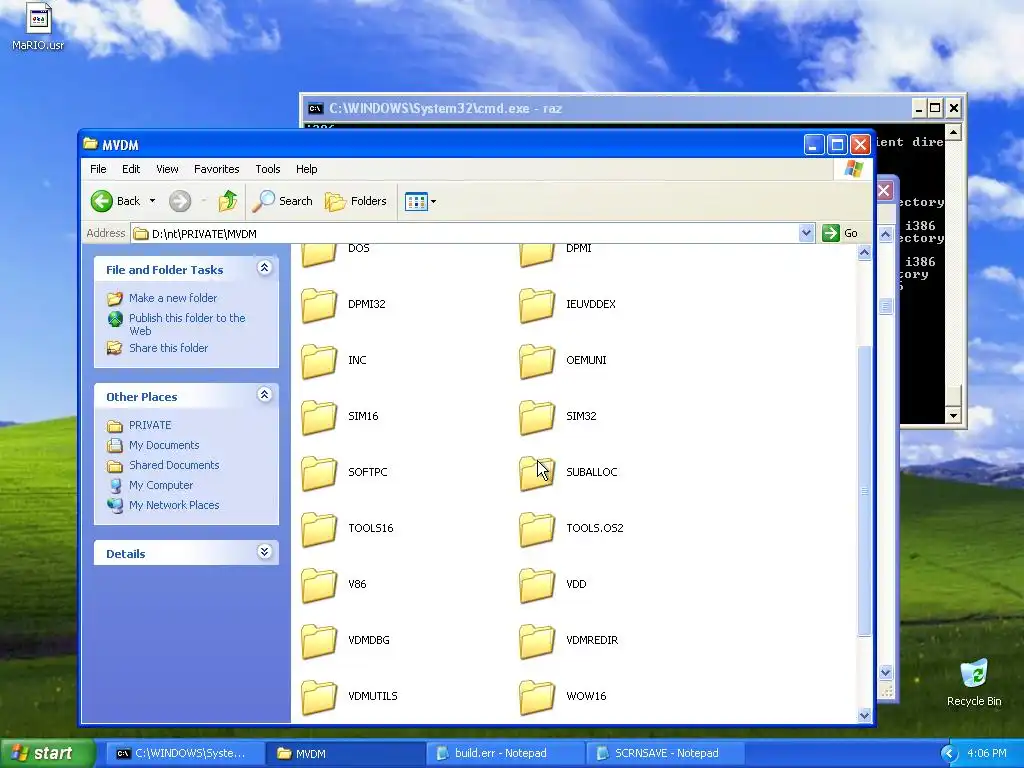Collapse the Other Places panel

coord(264,394)
